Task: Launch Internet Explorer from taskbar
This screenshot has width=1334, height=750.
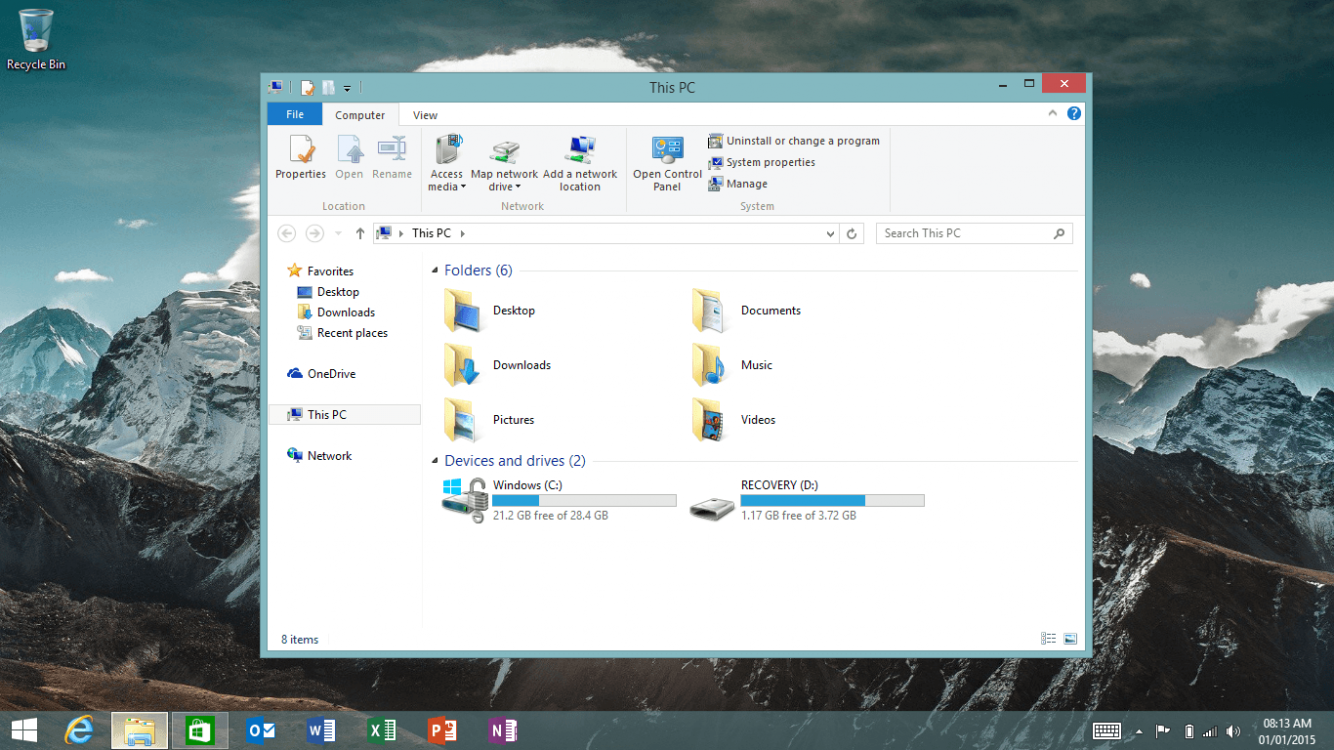Action: 79,731
